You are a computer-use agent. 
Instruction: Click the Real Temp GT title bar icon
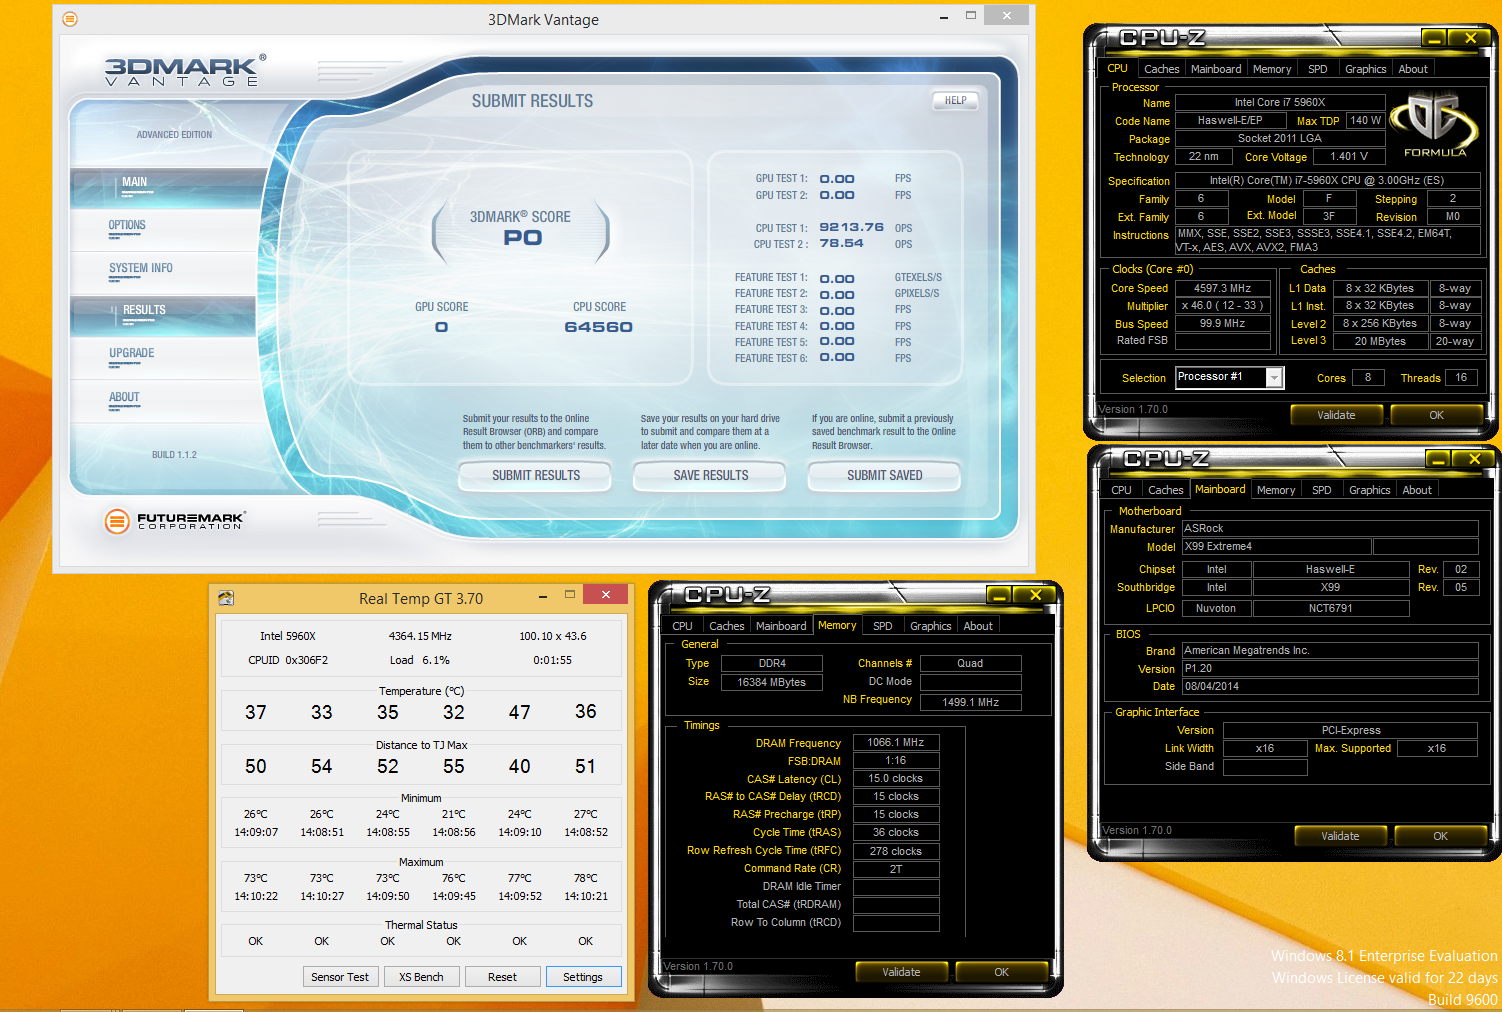pyautogui.click(x=226, y=598)
